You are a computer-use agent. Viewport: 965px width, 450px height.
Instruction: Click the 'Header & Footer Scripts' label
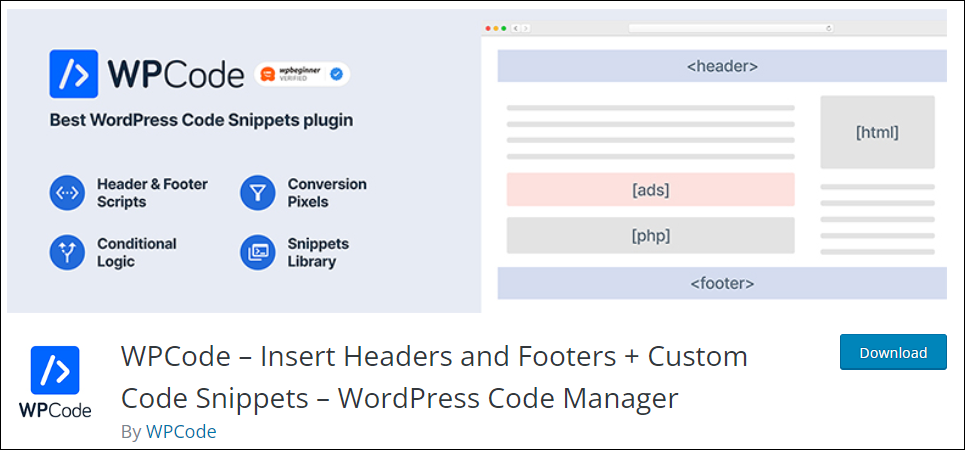pyautogui.click(x=152, y=193)
